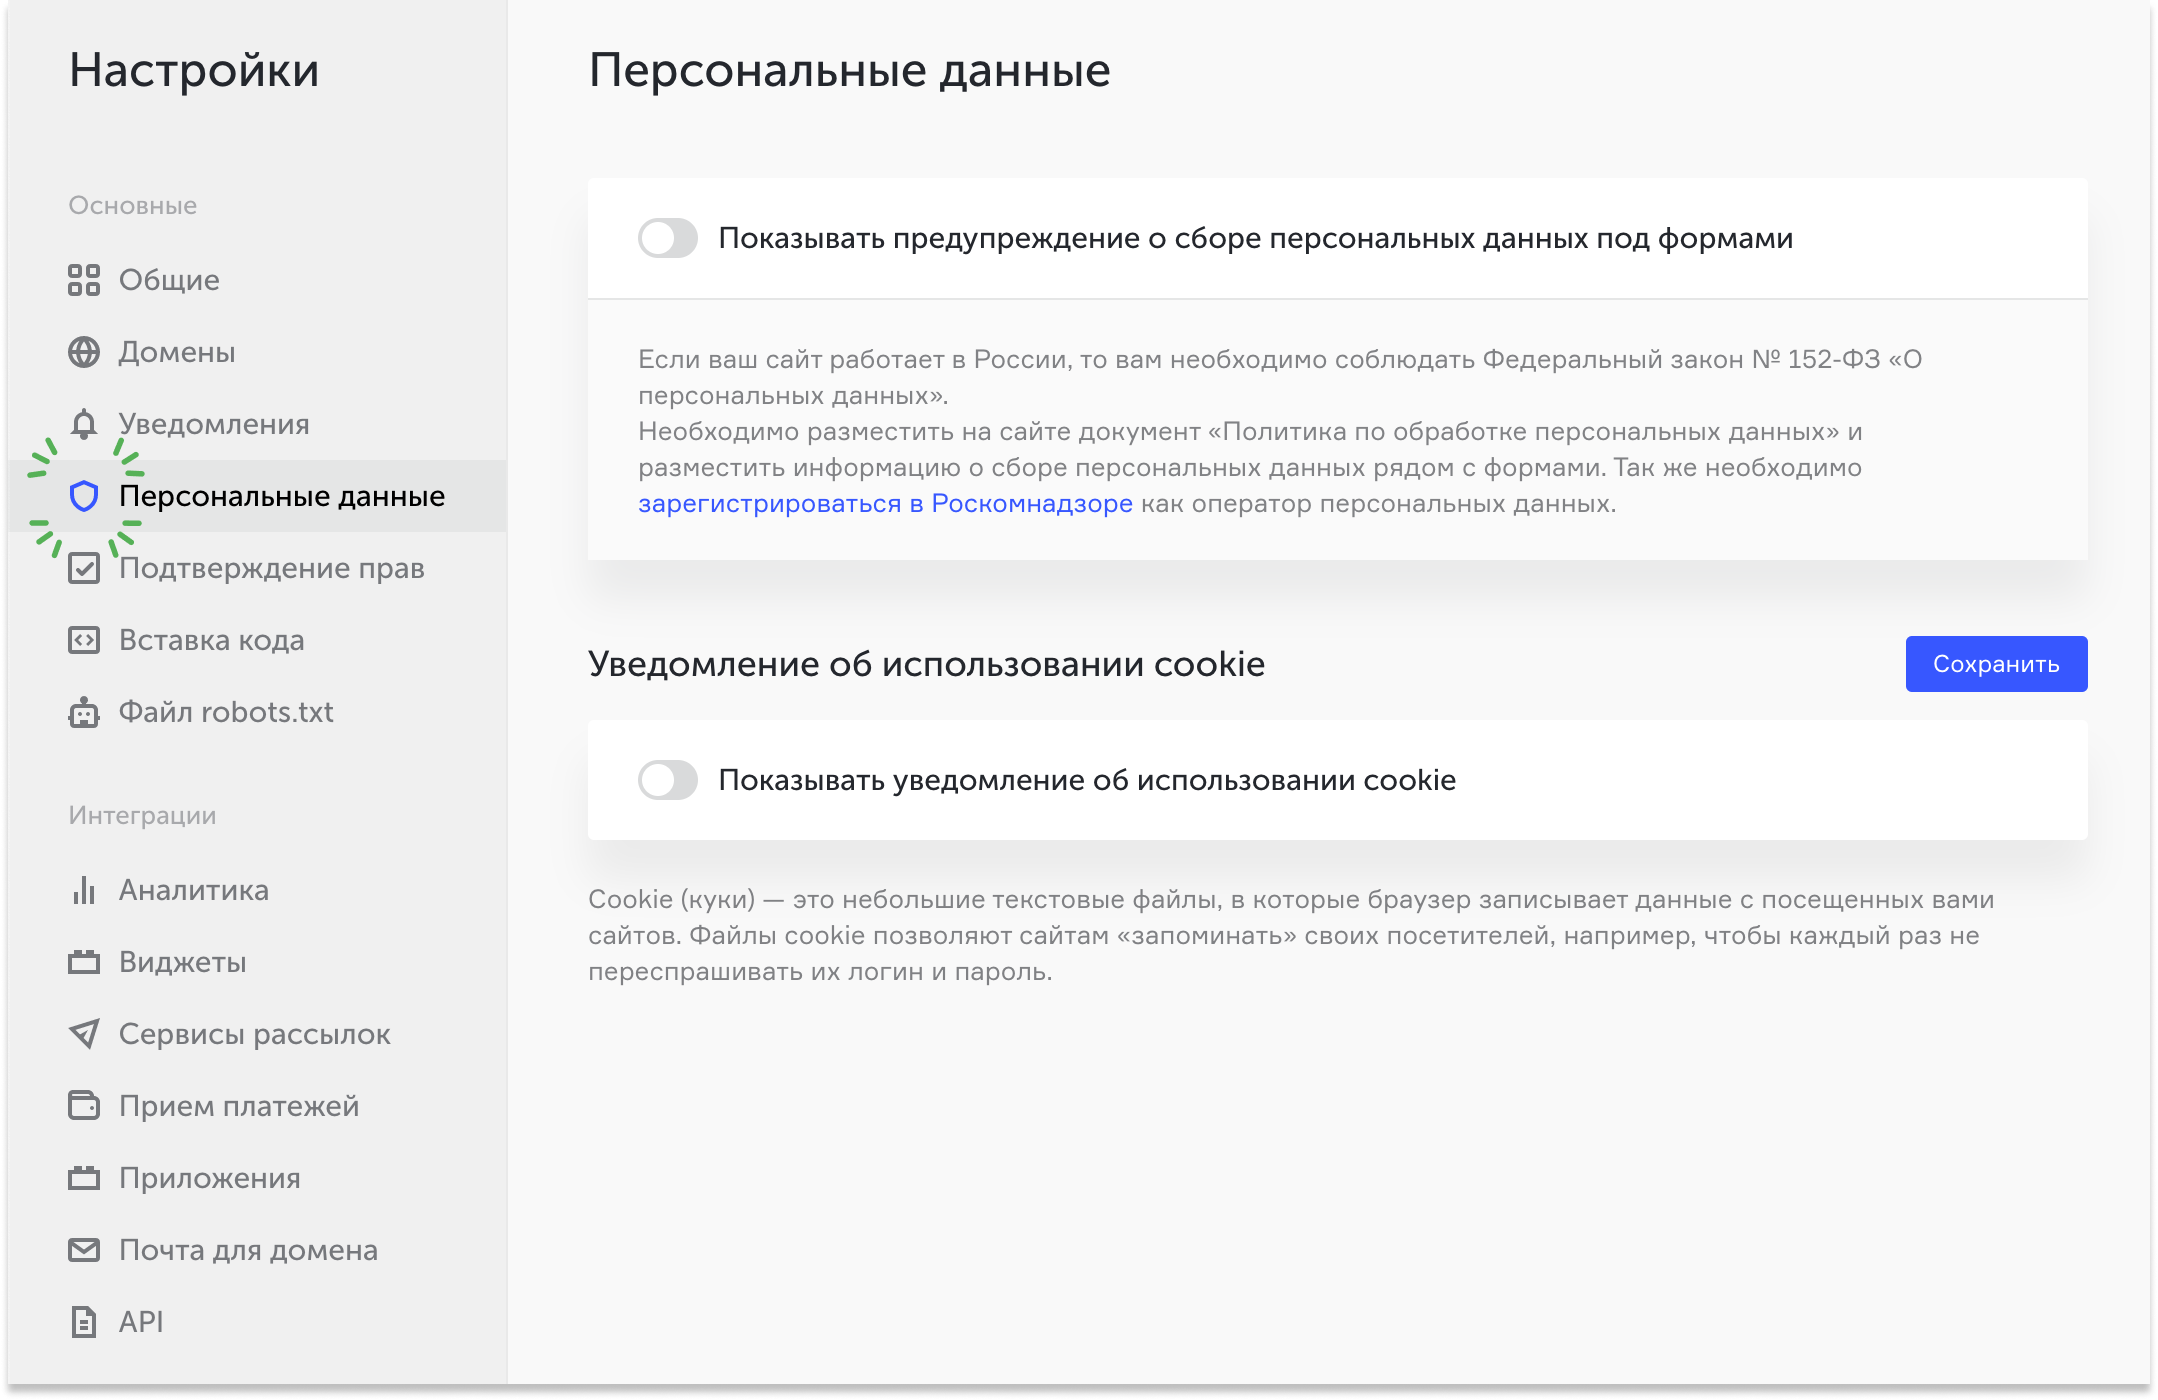Click the paper plane icon for Сервисы рассылок

[84, 1034]
